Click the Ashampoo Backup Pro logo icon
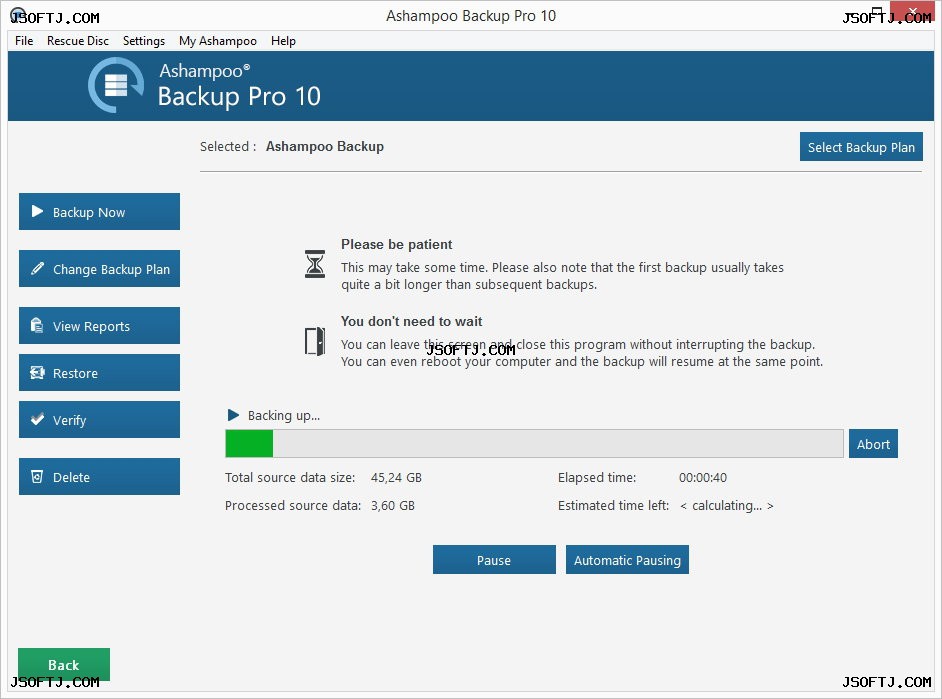Viewport: 942px width, 699px height. (116, 85)
